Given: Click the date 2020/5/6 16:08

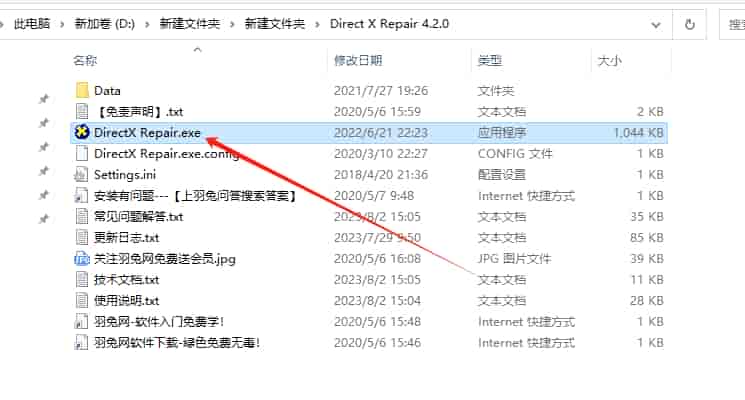Looking at the screenshot, I should 377,258.
